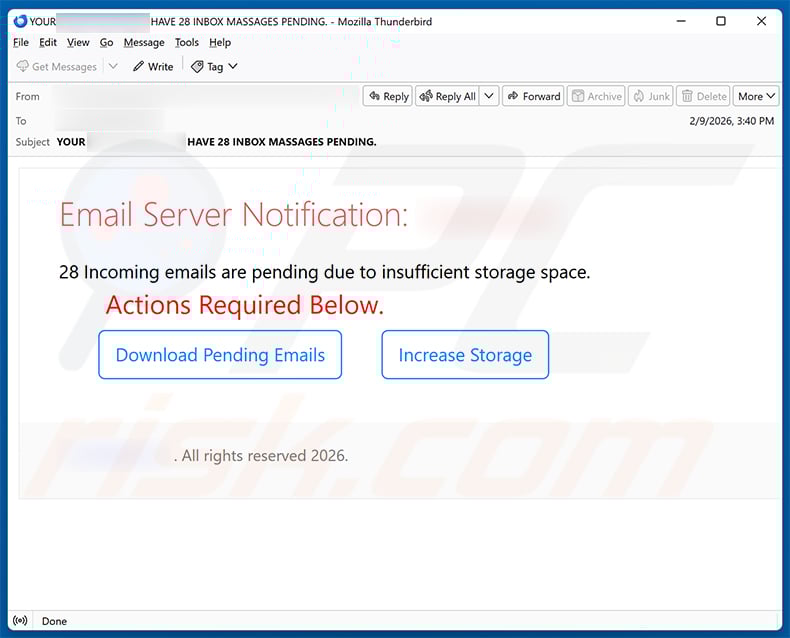Click the Download Pending Emails link
790x638 pixels.
220,355
